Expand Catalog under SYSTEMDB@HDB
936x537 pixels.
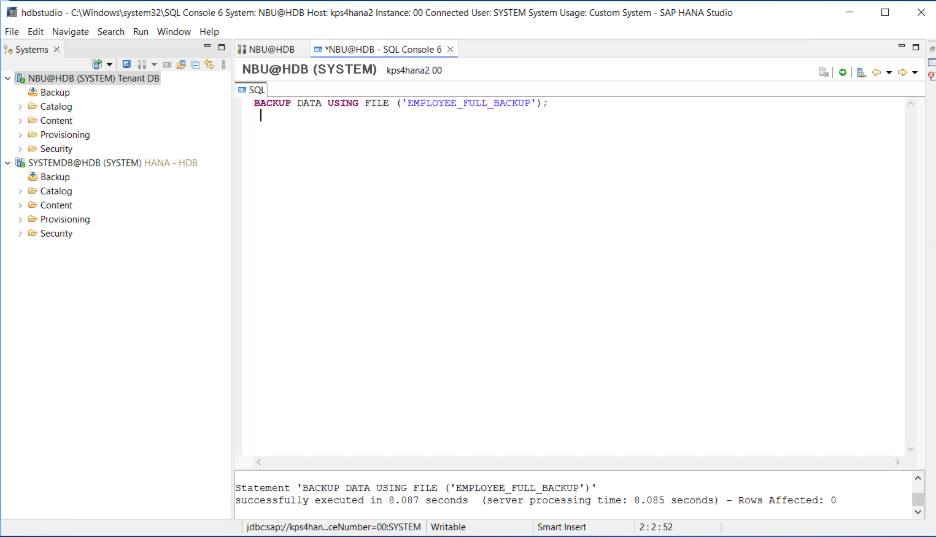coord(20,192)
